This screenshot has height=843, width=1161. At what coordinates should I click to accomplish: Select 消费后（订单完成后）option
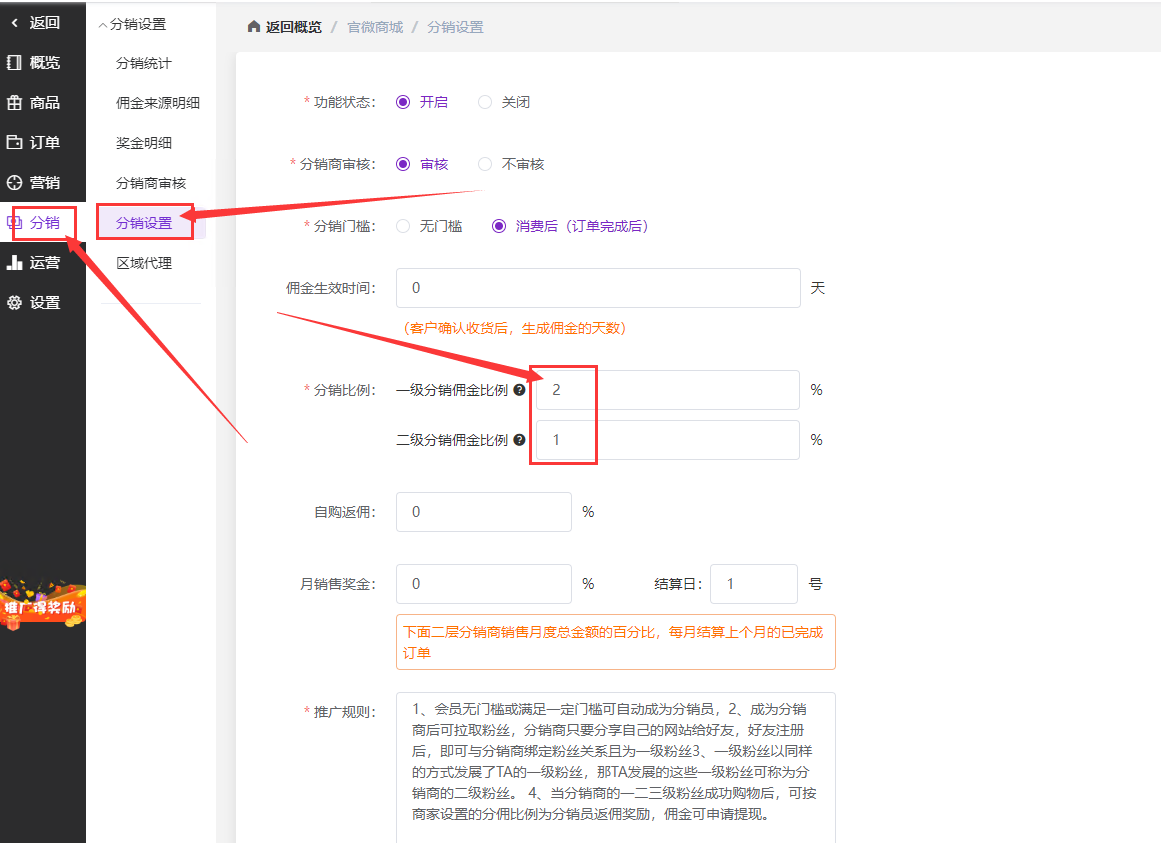pyautogui.click(x=499, y=226)
